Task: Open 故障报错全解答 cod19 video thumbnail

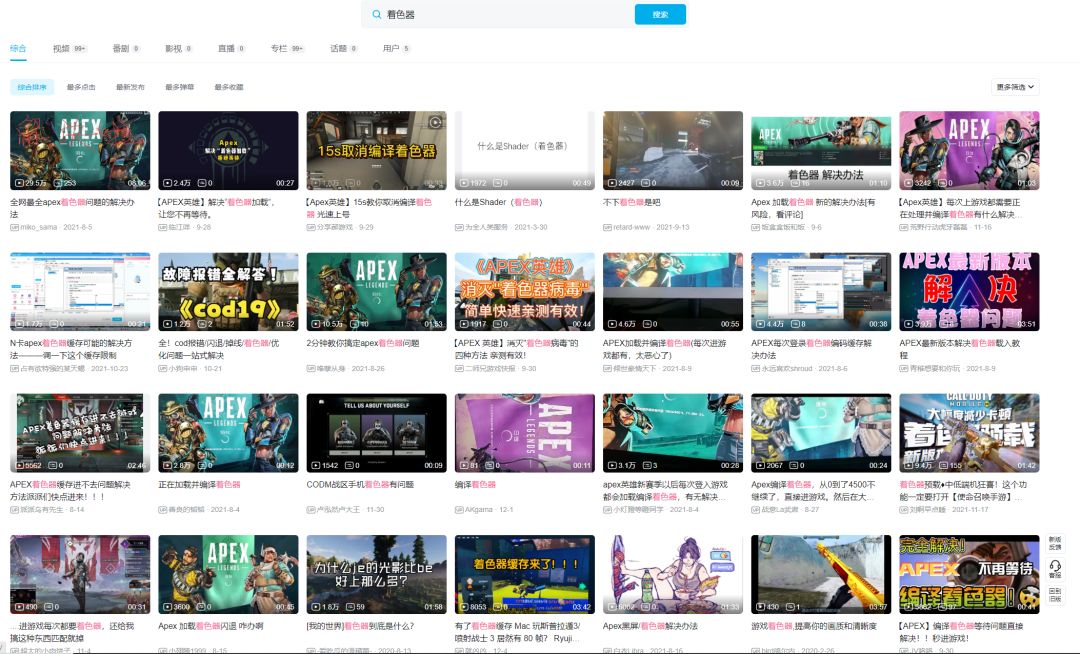Action: 228,291
